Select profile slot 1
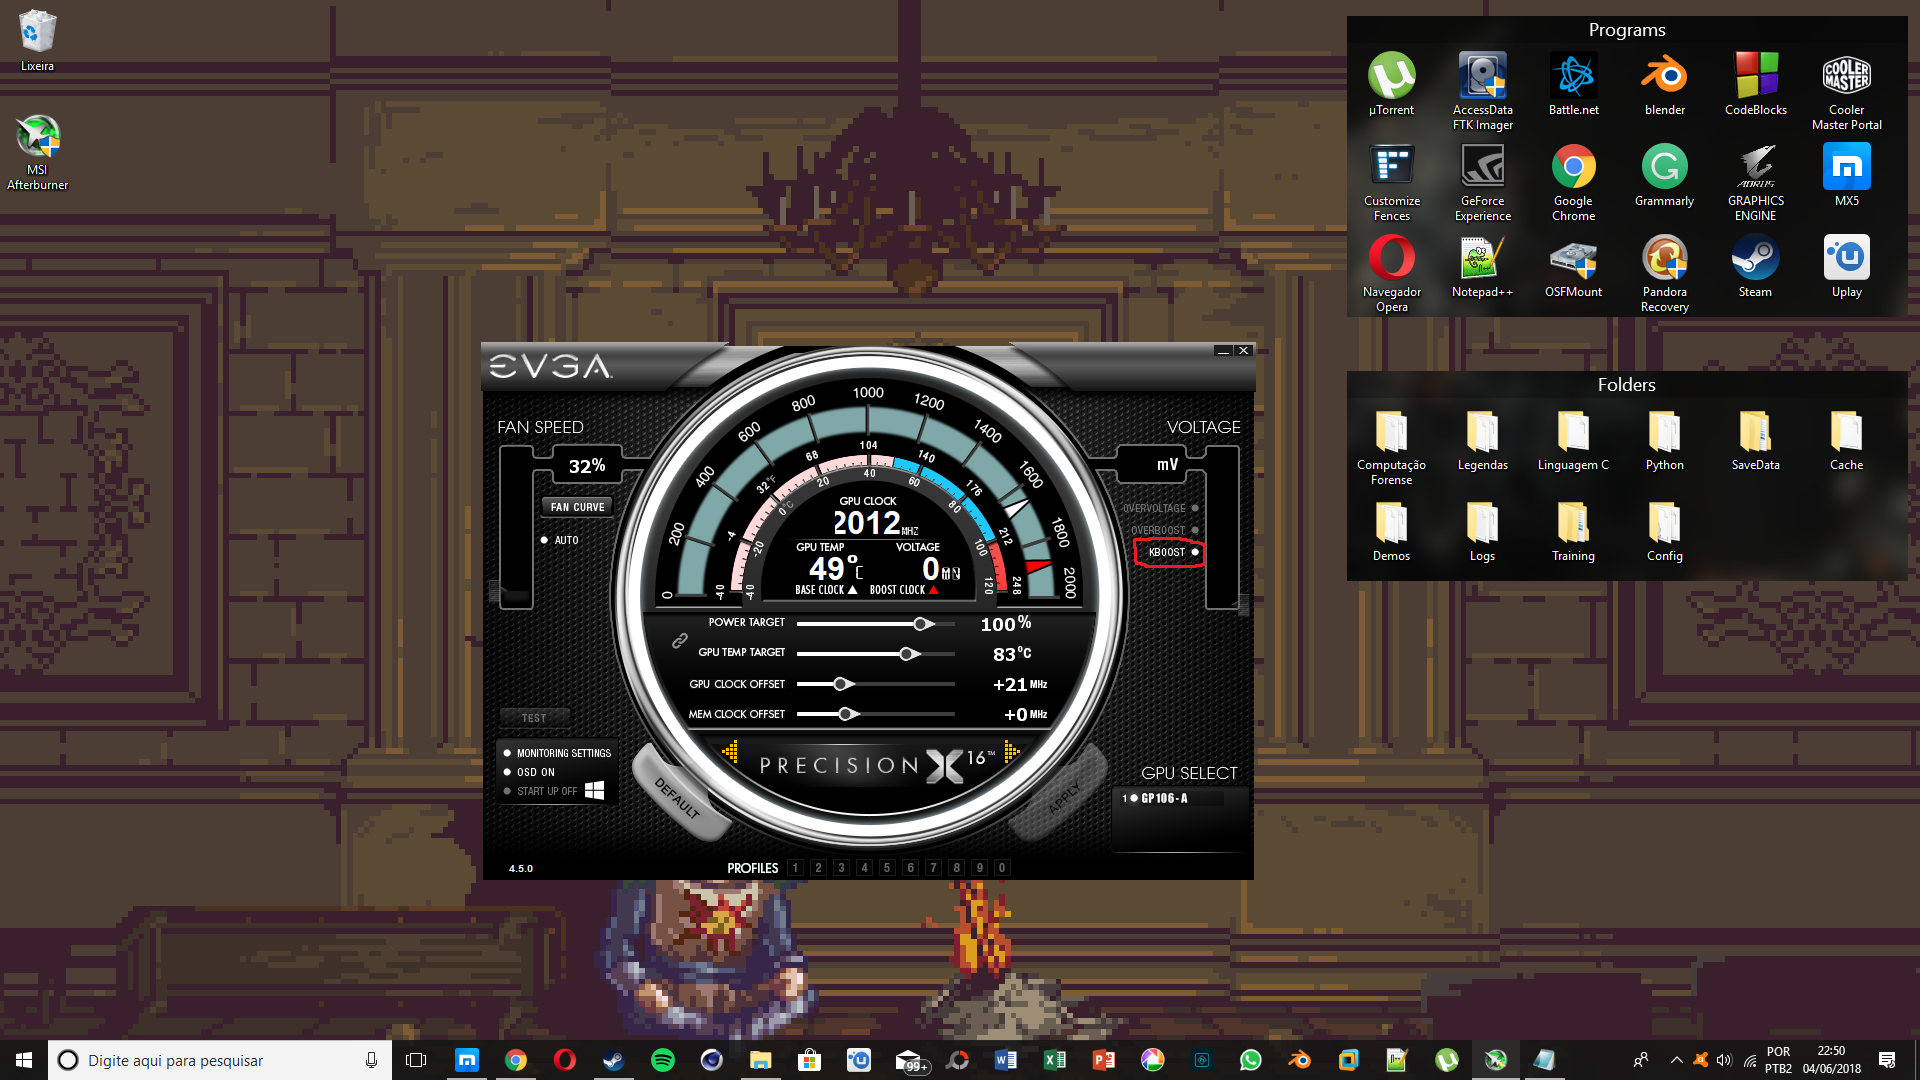Image resolution: width=1920 pixels, height=1080 pixels. pyautogui.click(x=795, y=868)
